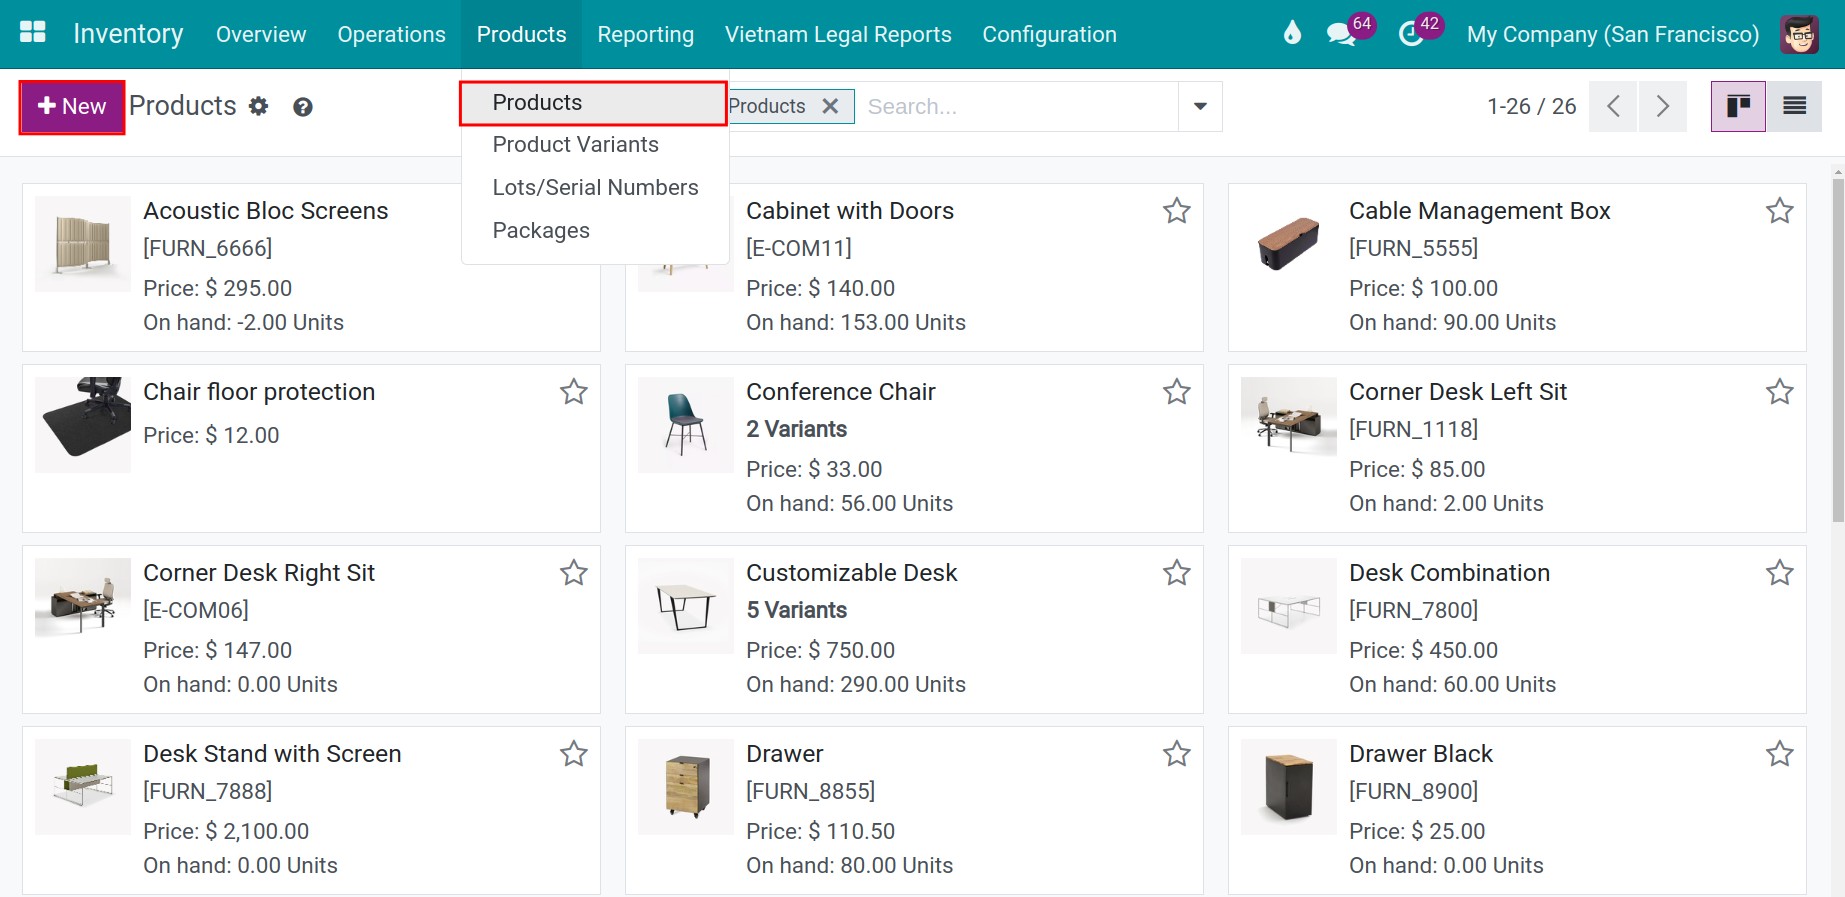
Task: Click 'Price: $ 2,100.00' text
Action: pyautogui.click(x=226, y=831)
